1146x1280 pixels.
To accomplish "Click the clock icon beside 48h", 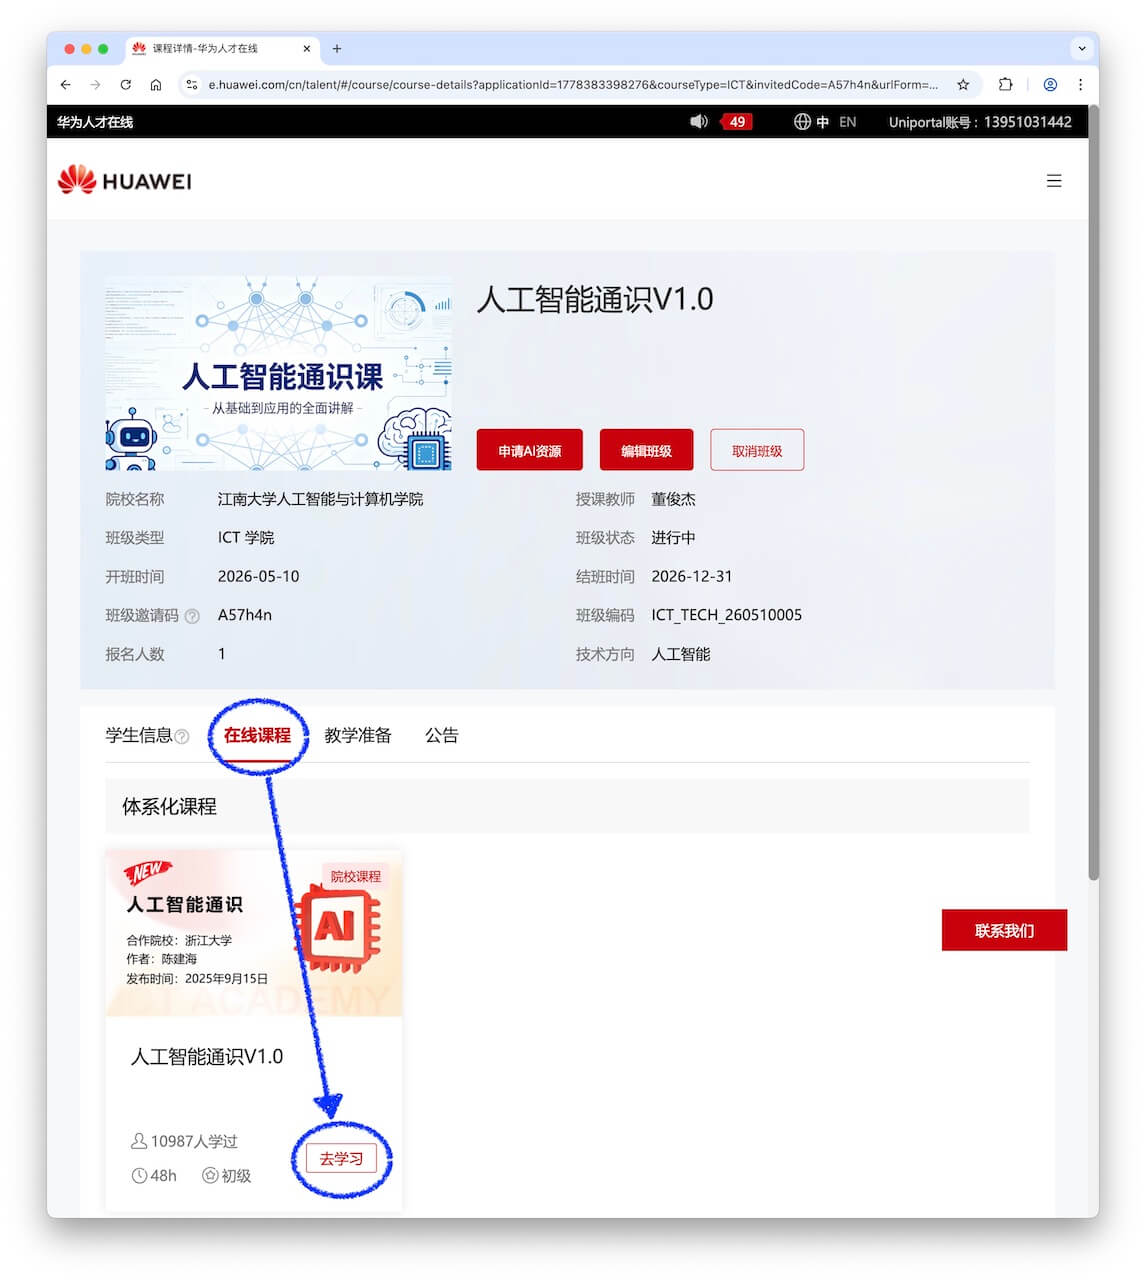I will click(139, 1176).
